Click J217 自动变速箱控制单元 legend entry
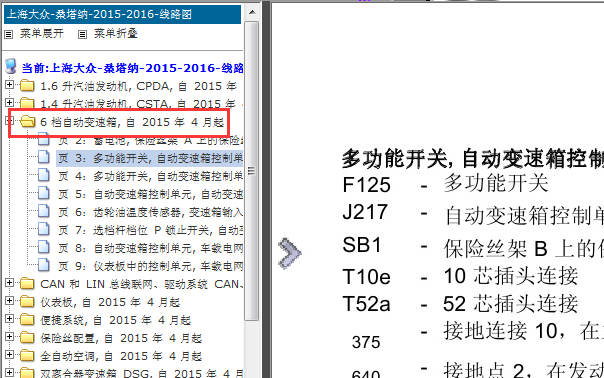 point(473,214)
